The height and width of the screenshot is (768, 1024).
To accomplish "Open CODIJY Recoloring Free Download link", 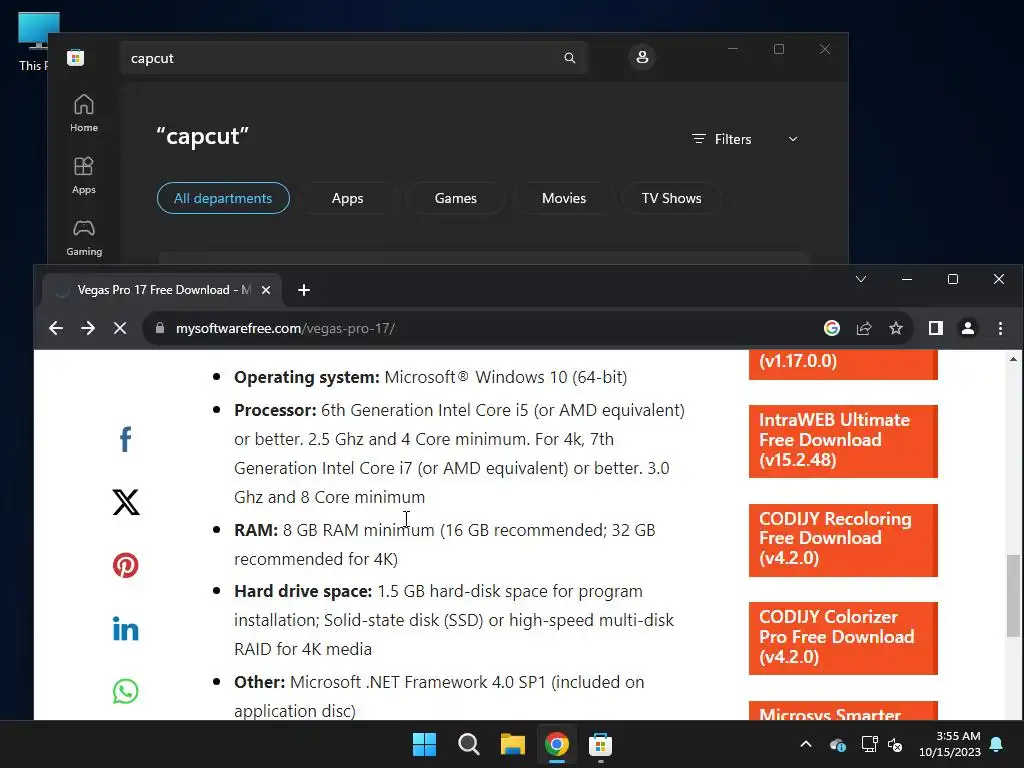I will (x=843, y=539).
